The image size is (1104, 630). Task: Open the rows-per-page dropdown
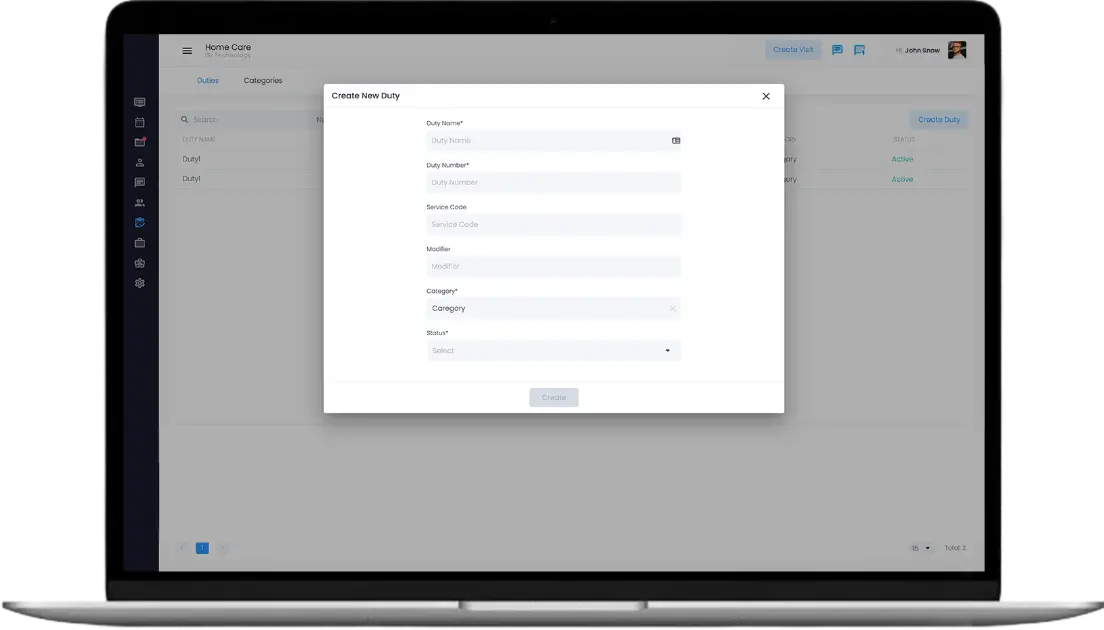(x=921, y=548)
